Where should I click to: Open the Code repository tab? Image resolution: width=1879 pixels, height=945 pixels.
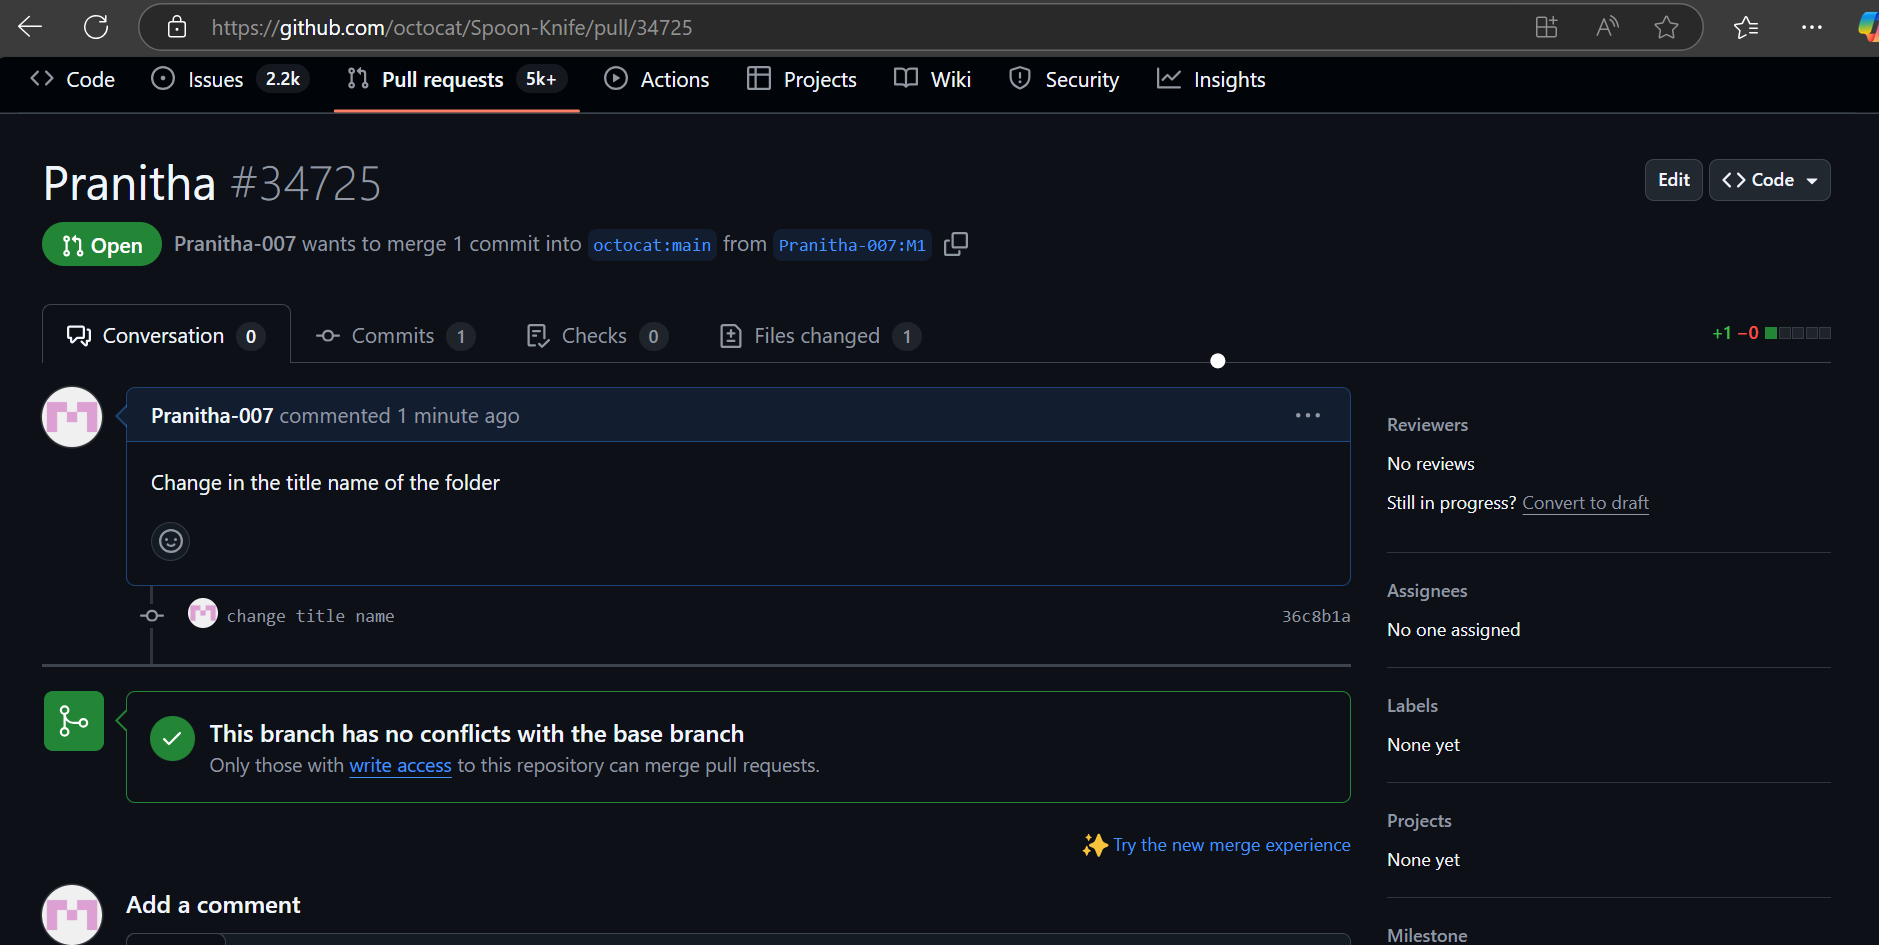[73, 79]
